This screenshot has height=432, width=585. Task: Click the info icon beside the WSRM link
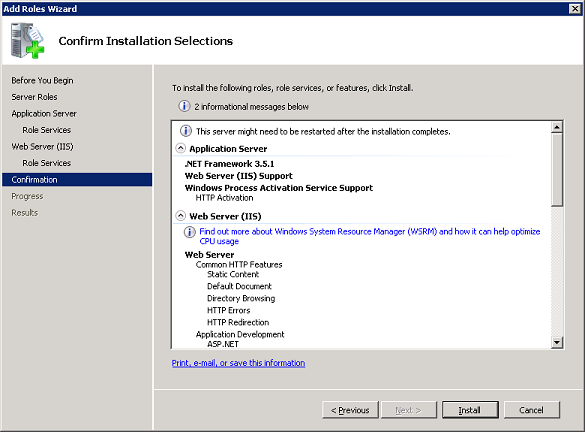[190, 232]
